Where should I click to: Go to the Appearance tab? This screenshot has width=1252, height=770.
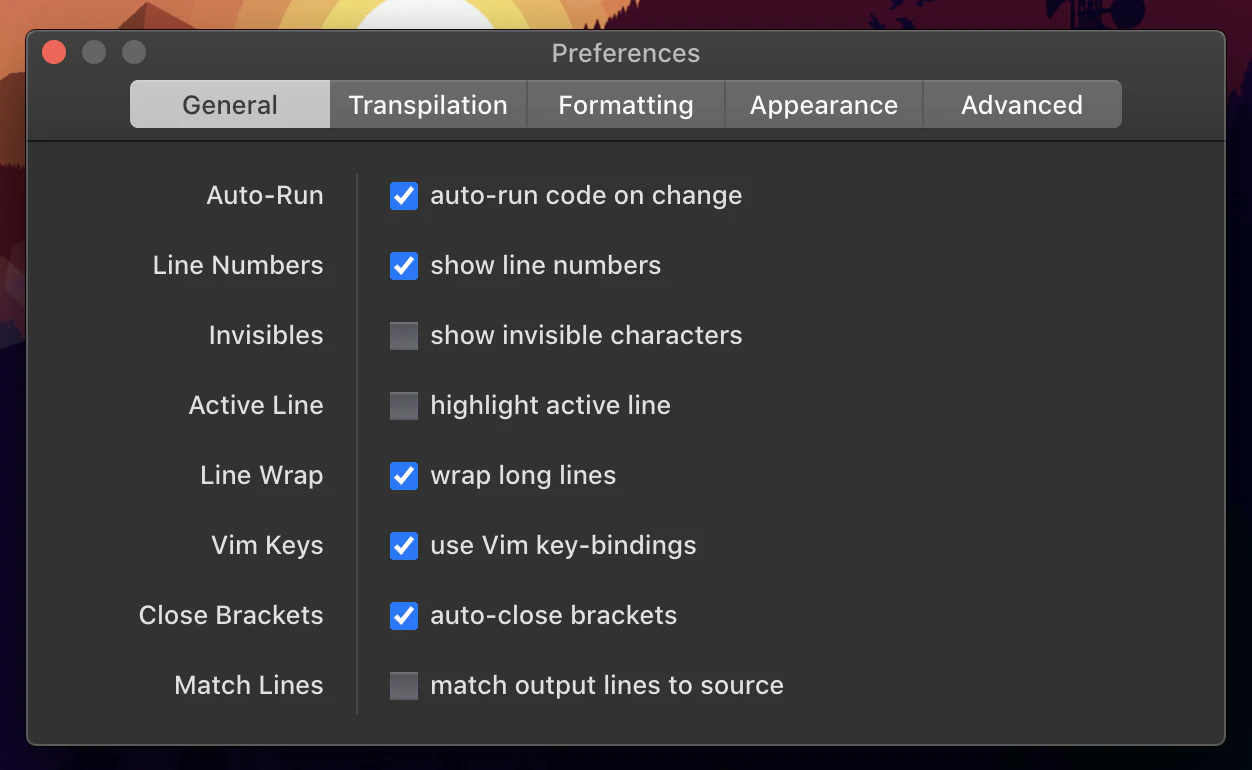pos(824,105)
